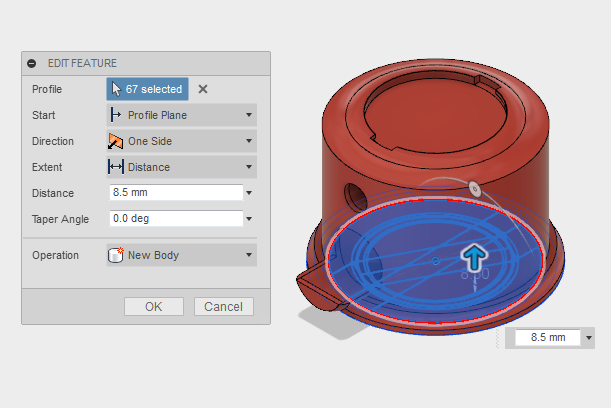
Task: Clear the profile selection with X
Action: tap(203, 89)
